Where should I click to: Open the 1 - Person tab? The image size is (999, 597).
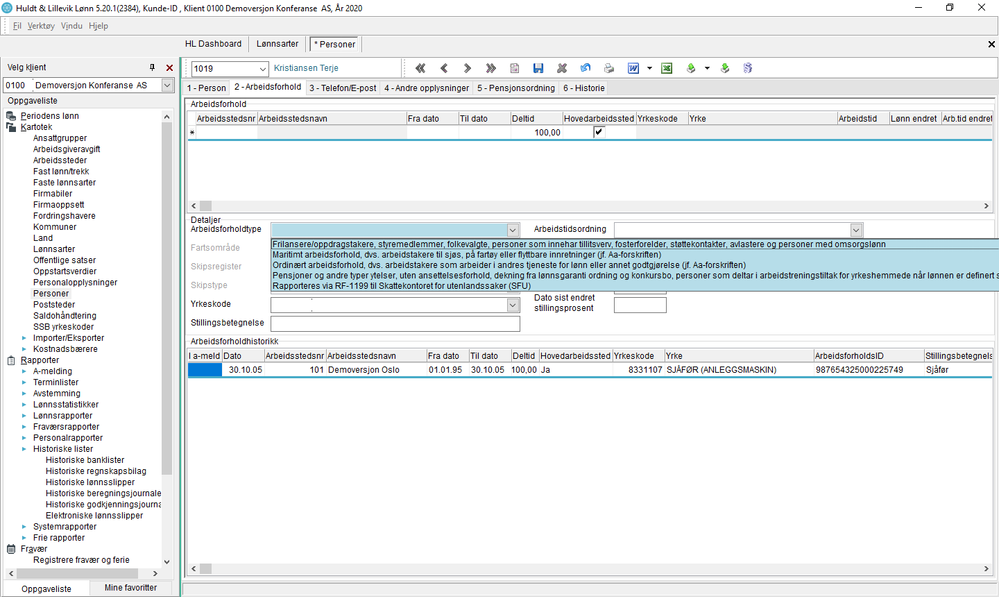[x=206, y=88]
